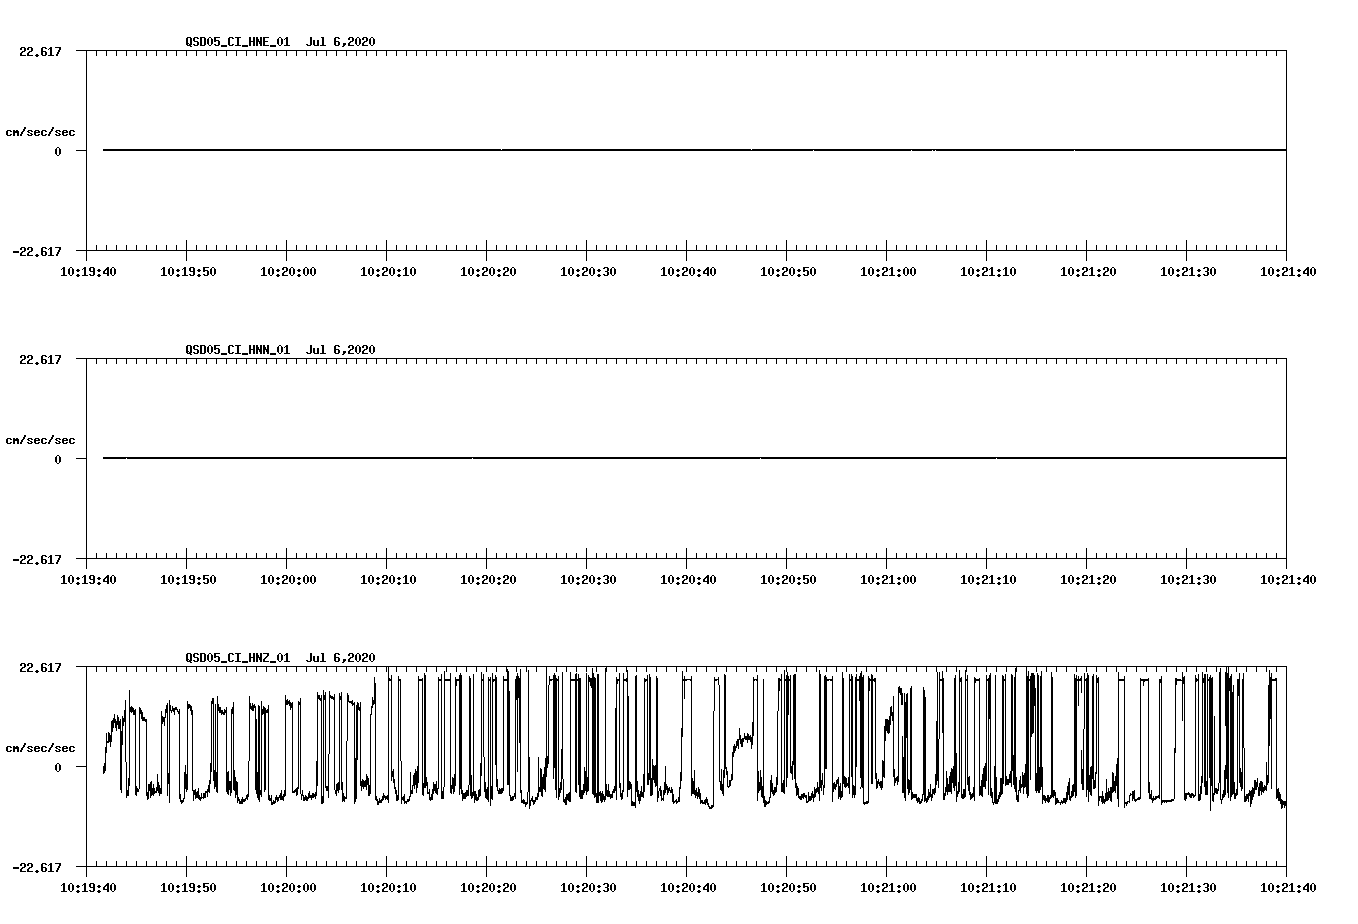Click the 10:20:20 timestamp under HNZ plot
Image resolution: width=1358 pixels, height=924 pixels.
pos(487,887)
